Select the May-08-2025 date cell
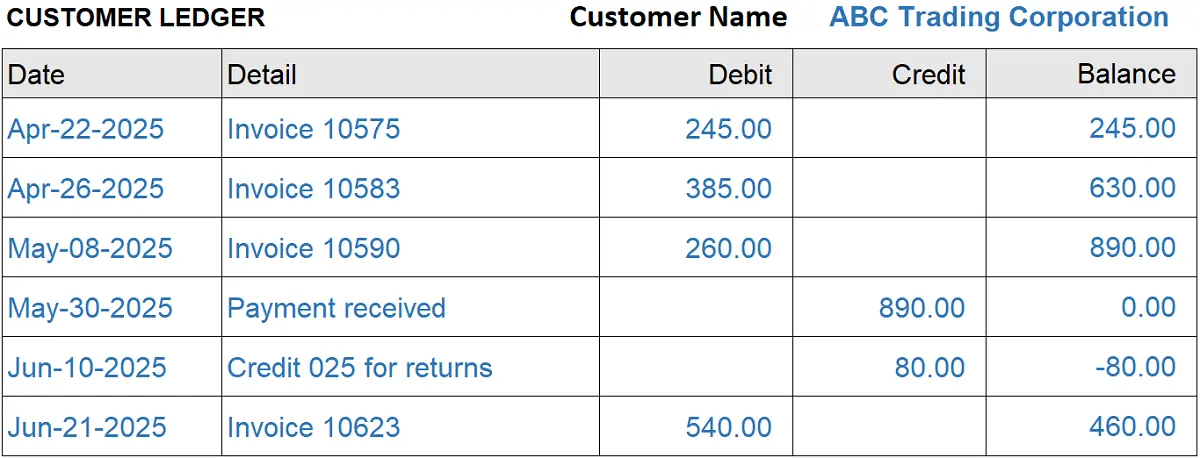Image resolution: width=1200 pixels, height=458 pixels. click(x=90, y=248)
